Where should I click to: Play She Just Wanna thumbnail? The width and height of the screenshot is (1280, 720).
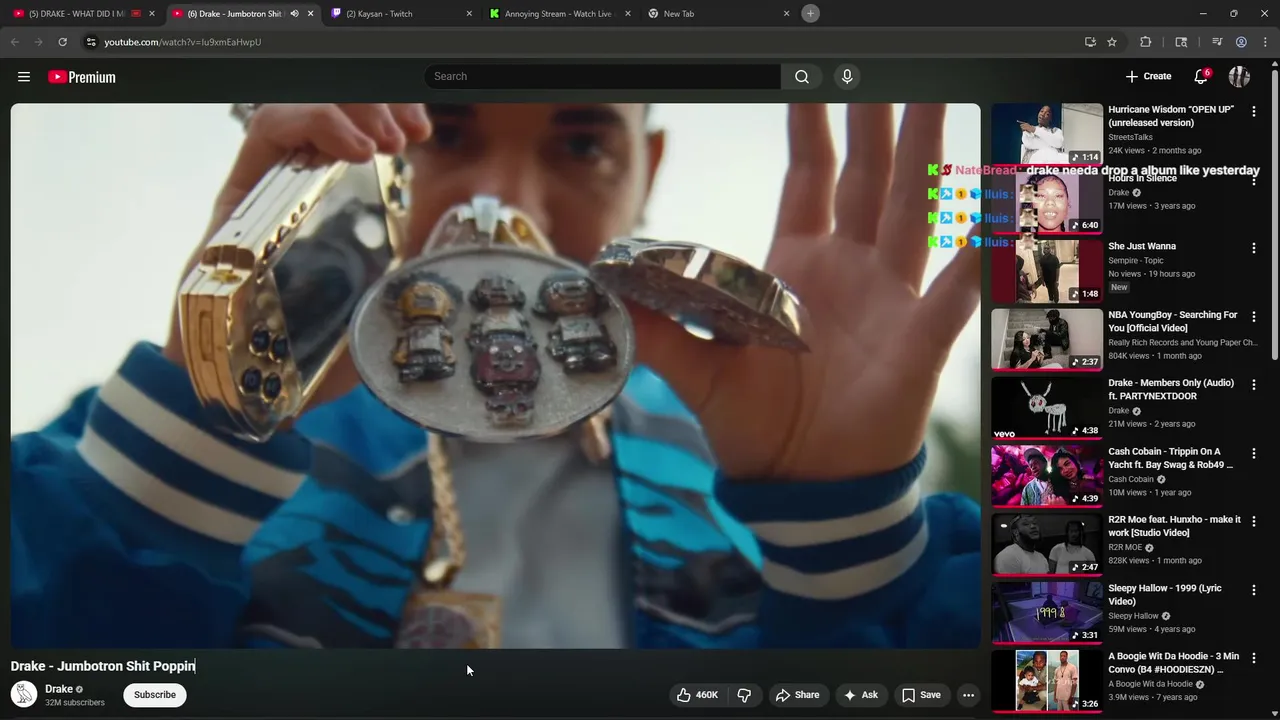pos(1047,271)
